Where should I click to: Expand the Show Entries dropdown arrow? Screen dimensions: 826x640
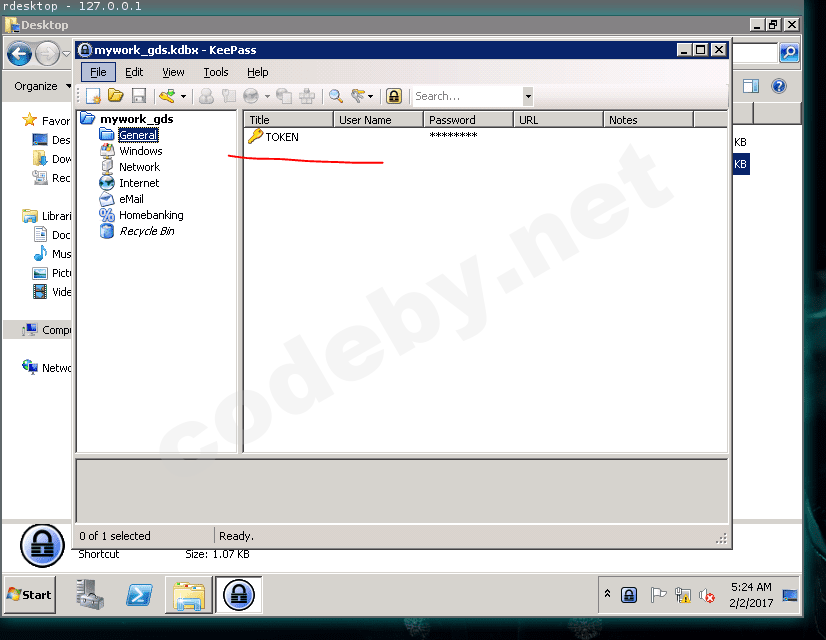click(x=370, y=96)
